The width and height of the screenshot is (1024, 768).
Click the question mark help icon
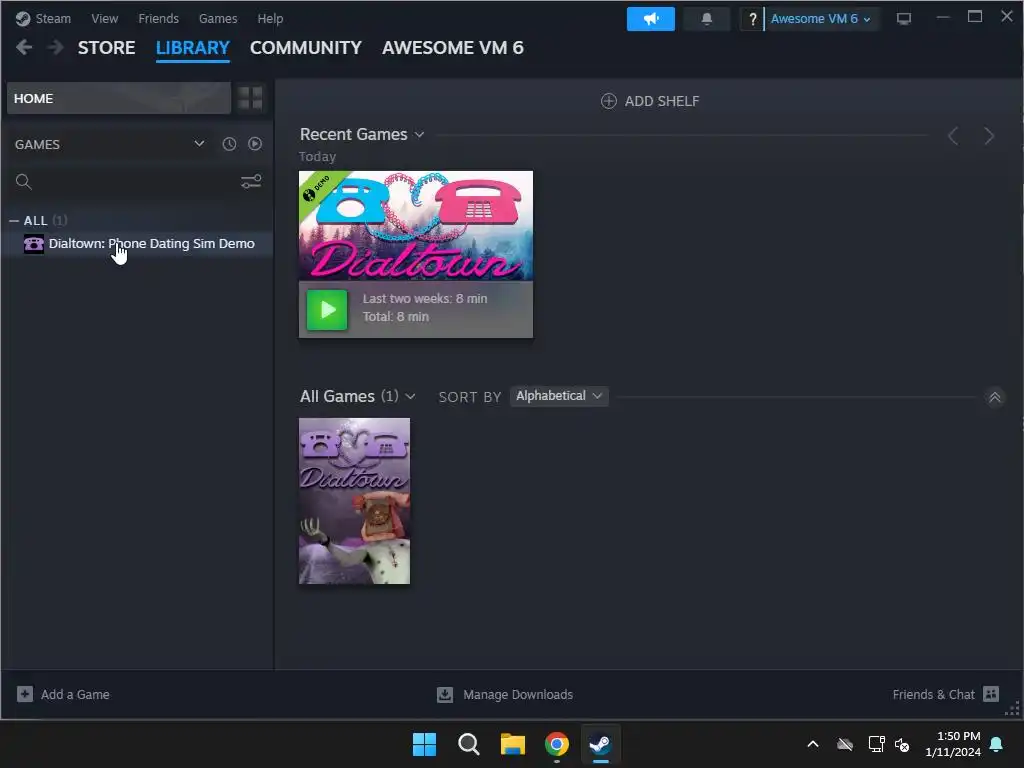click(x=752, y=19)
